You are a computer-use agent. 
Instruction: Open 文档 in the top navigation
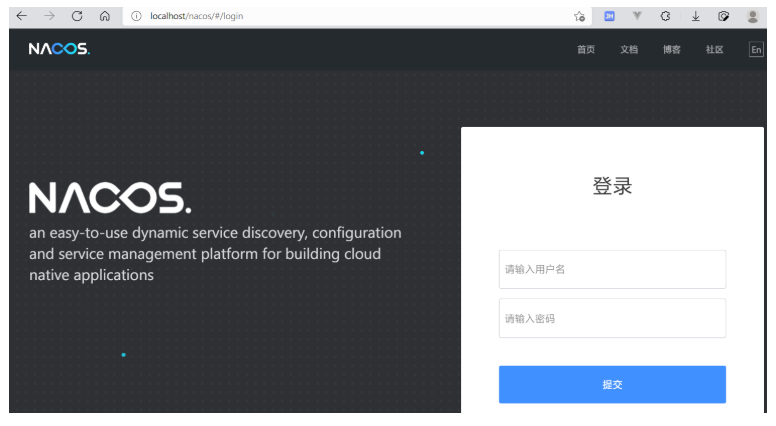coord(629,49)
